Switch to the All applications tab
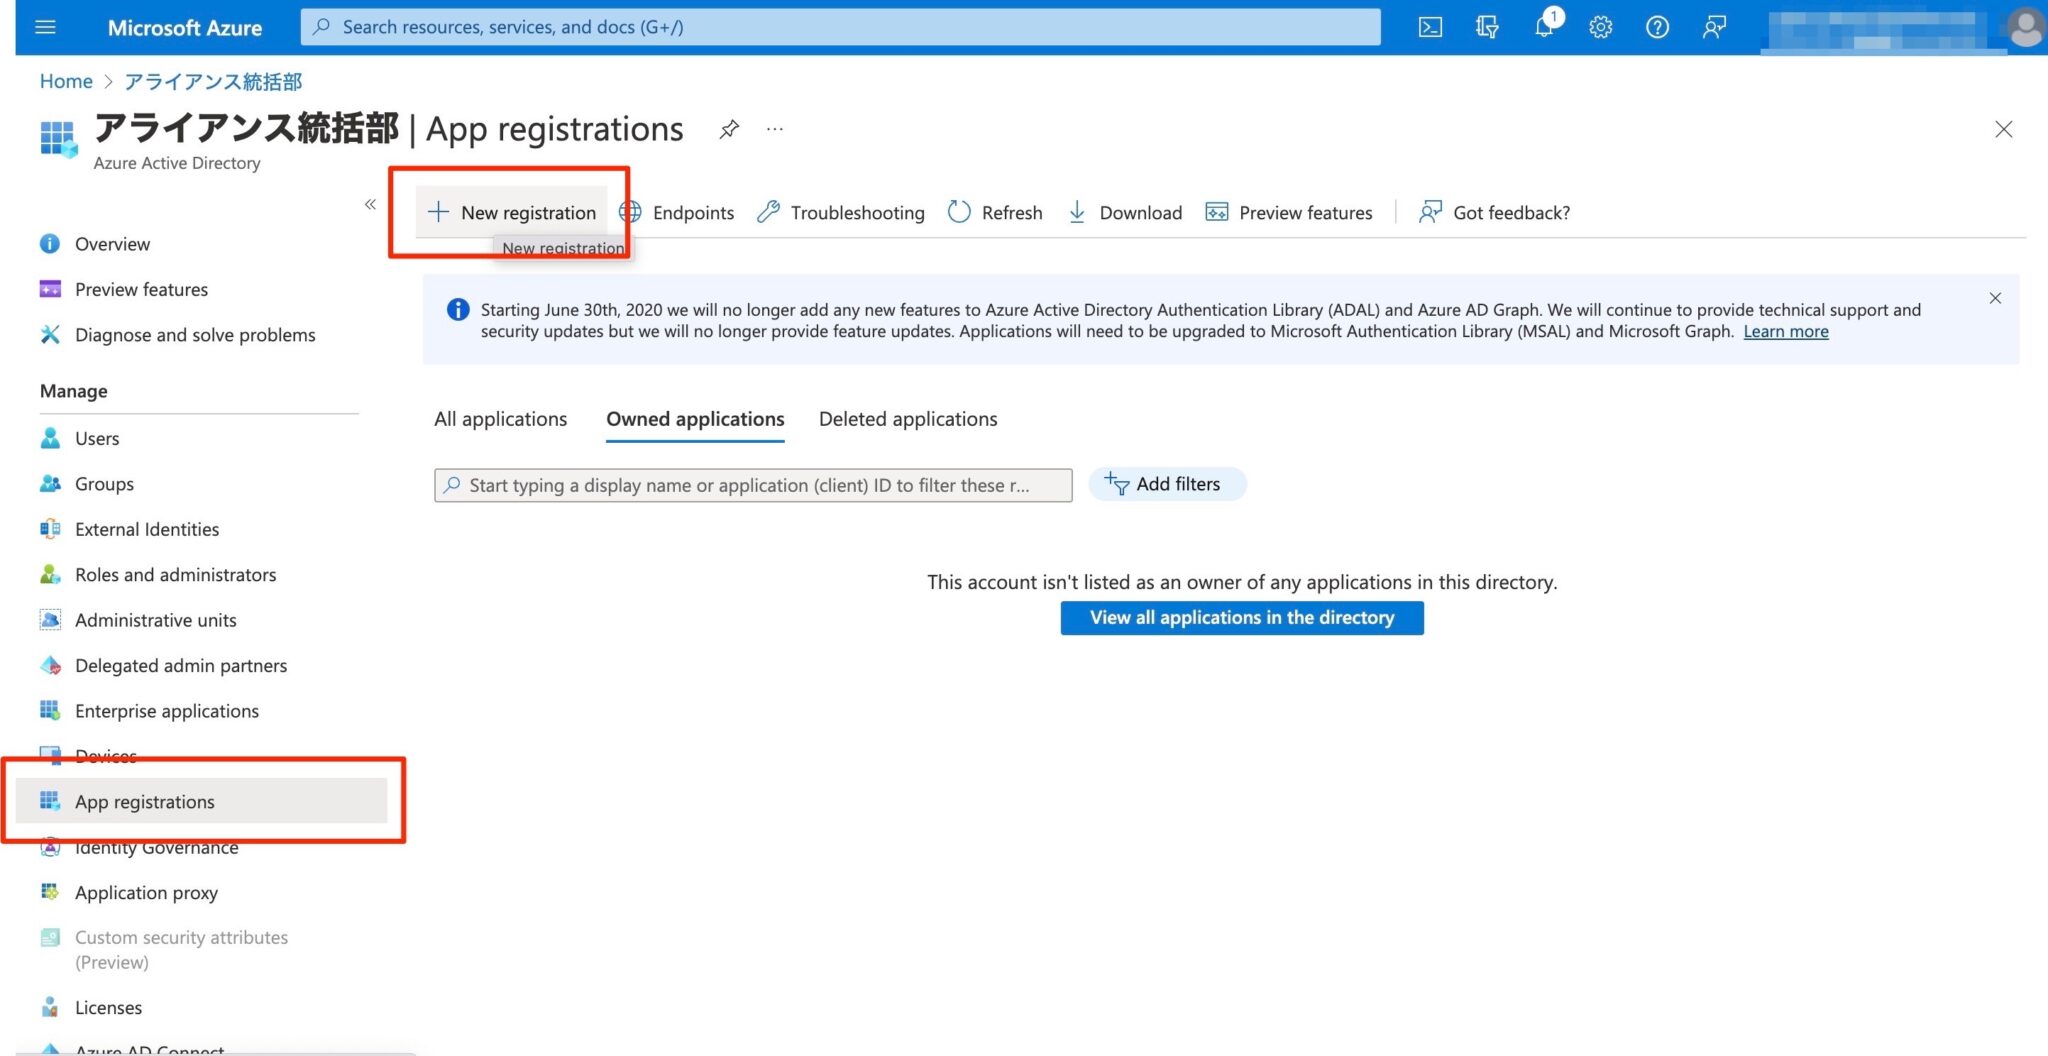 click(500, 419)
